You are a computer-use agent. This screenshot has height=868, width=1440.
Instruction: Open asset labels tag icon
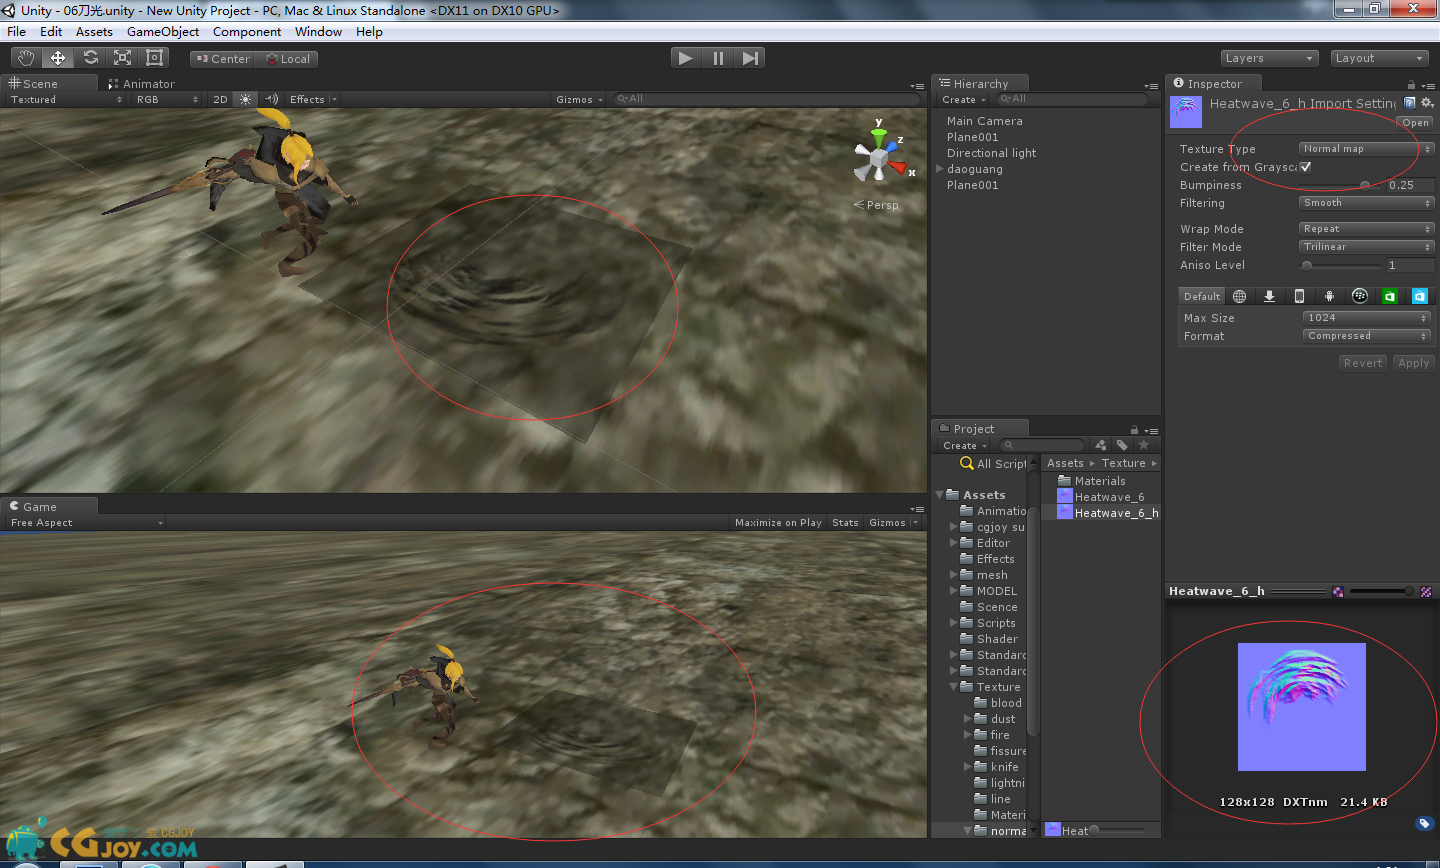coord(1425,823)
